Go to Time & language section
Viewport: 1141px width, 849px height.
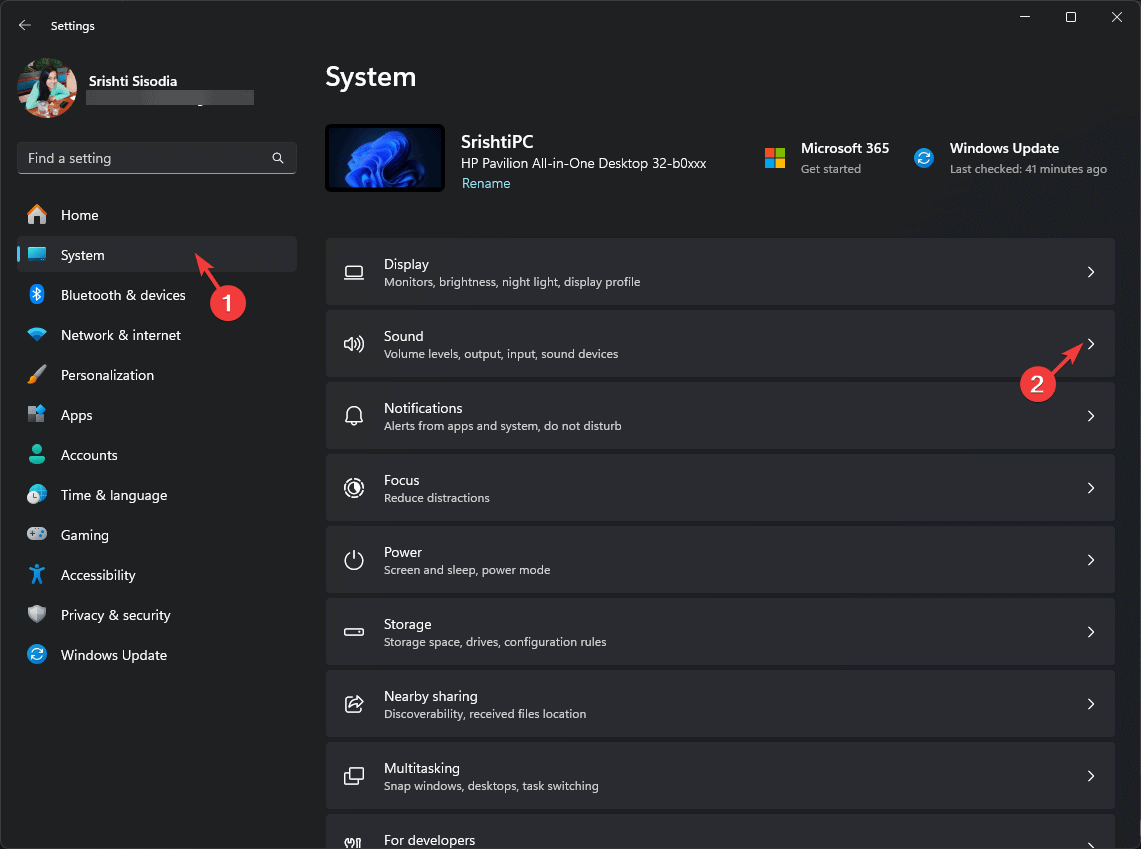(113, 495)
